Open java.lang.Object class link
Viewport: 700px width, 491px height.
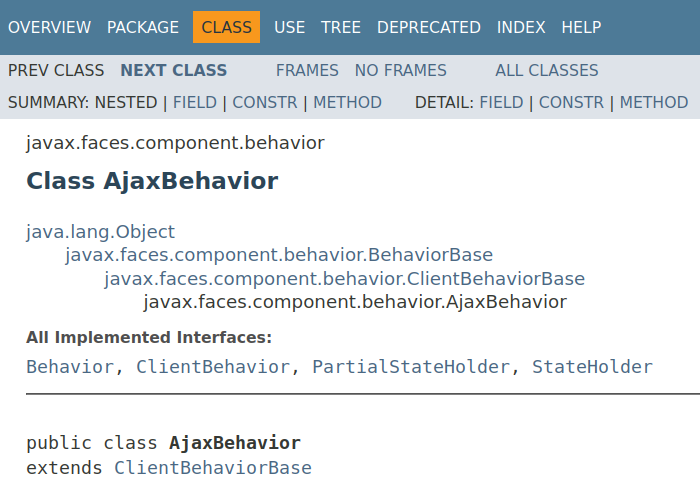click(x=100, y=231)
